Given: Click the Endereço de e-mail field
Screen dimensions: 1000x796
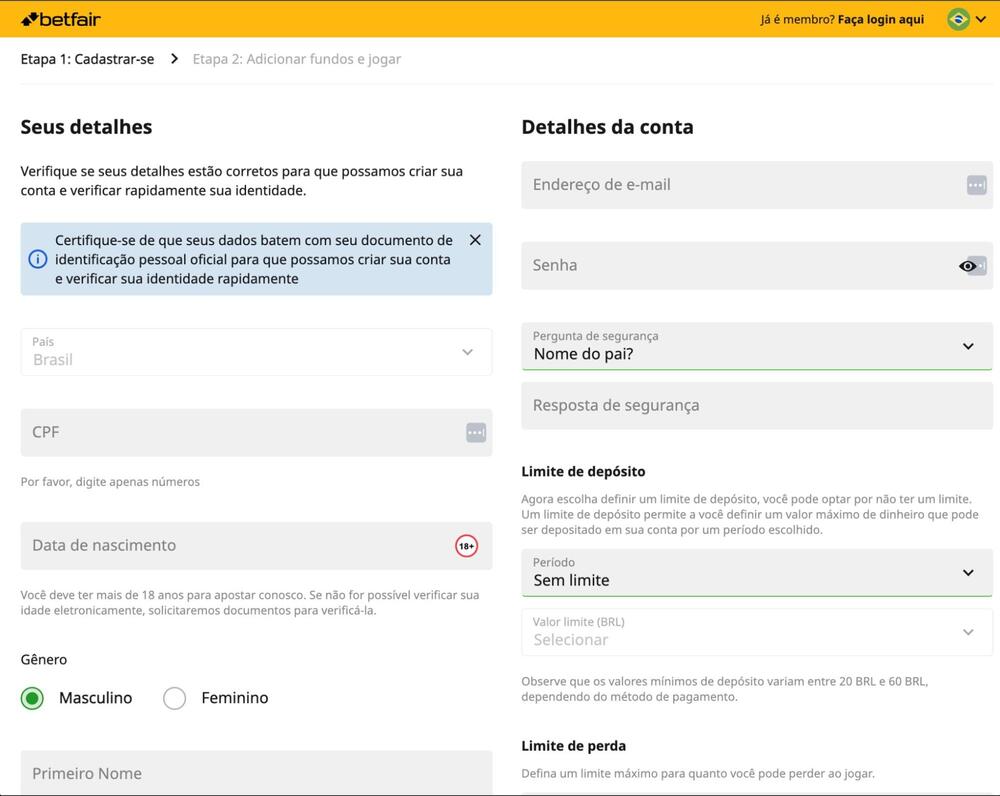Looking at the screenshot, I should [757, 185].
